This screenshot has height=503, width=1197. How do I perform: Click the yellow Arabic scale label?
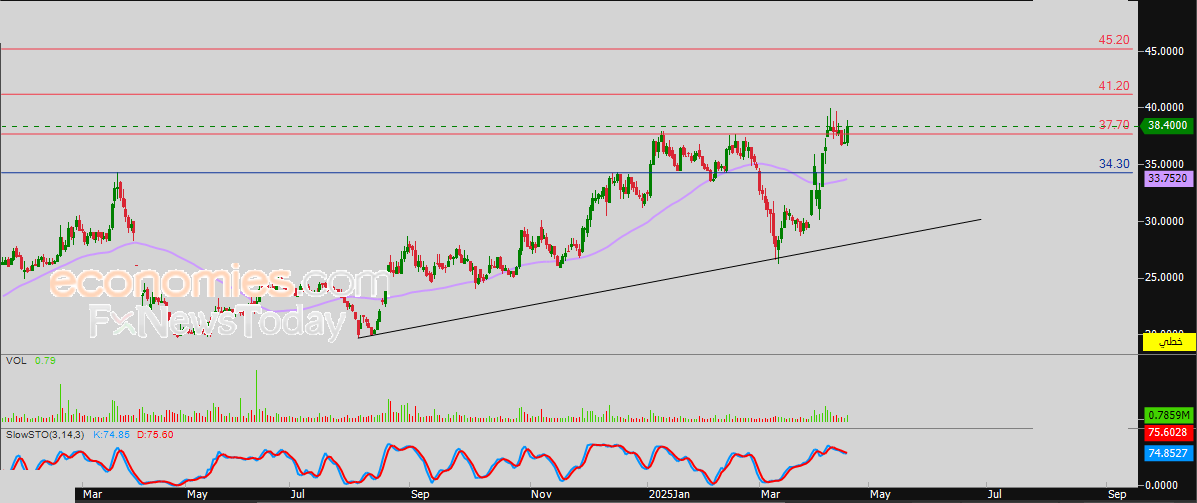[1169, 342]
